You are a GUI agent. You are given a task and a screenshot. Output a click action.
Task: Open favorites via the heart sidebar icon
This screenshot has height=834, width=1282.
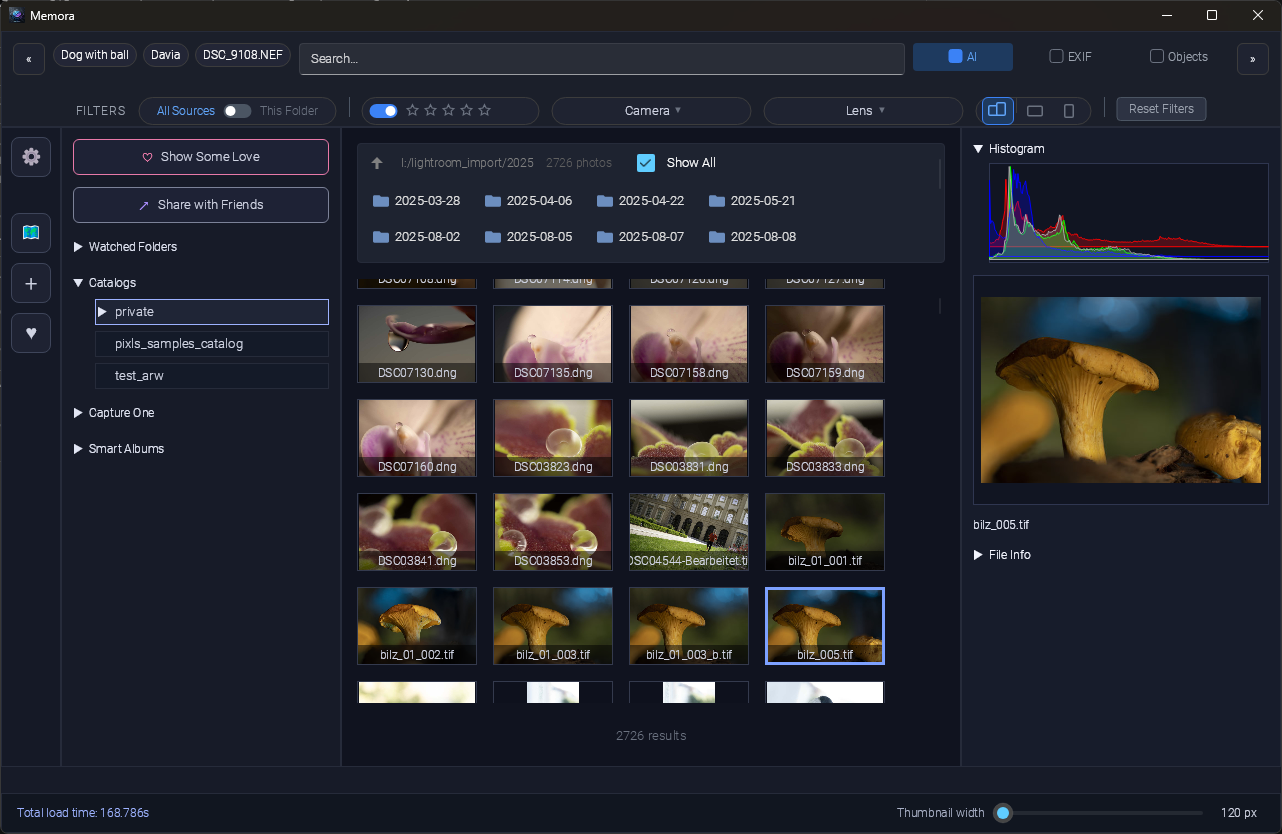click(30, 333)
